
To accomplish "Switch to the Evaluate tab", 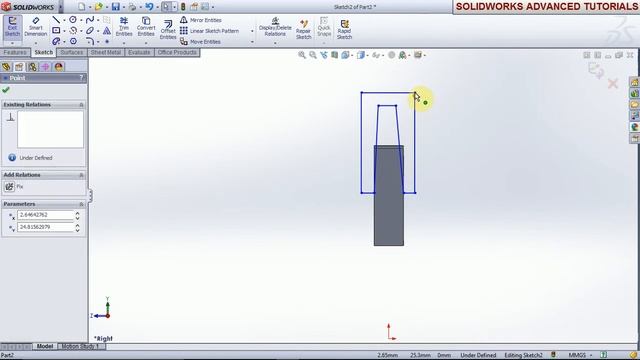I will 139,52.
